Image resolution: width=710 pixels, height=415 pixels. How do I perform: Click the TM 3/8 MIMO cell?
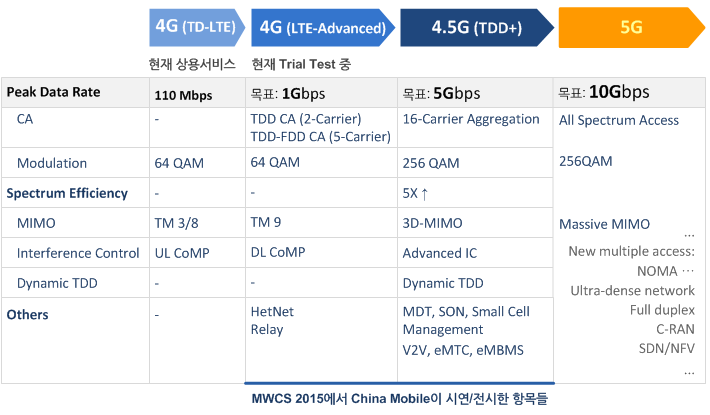tap(197, 223)
